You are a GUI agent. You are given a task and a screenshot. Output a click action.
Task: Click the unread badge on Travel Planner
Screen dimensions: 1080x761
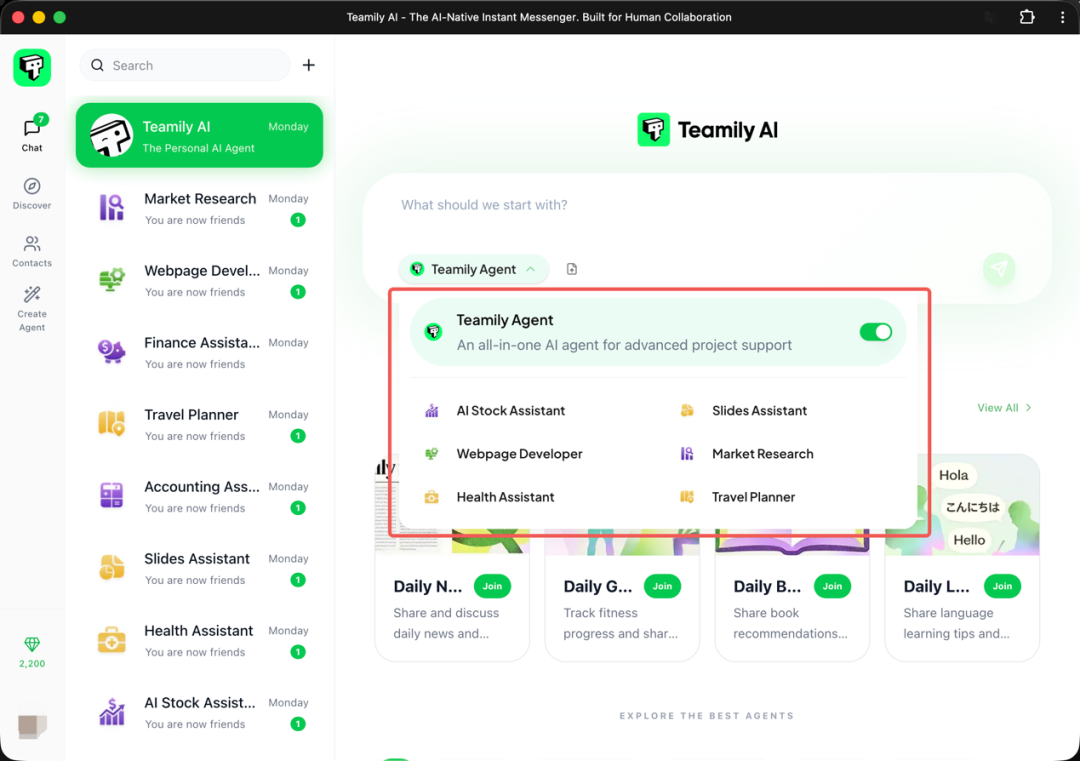coord(298,436)
